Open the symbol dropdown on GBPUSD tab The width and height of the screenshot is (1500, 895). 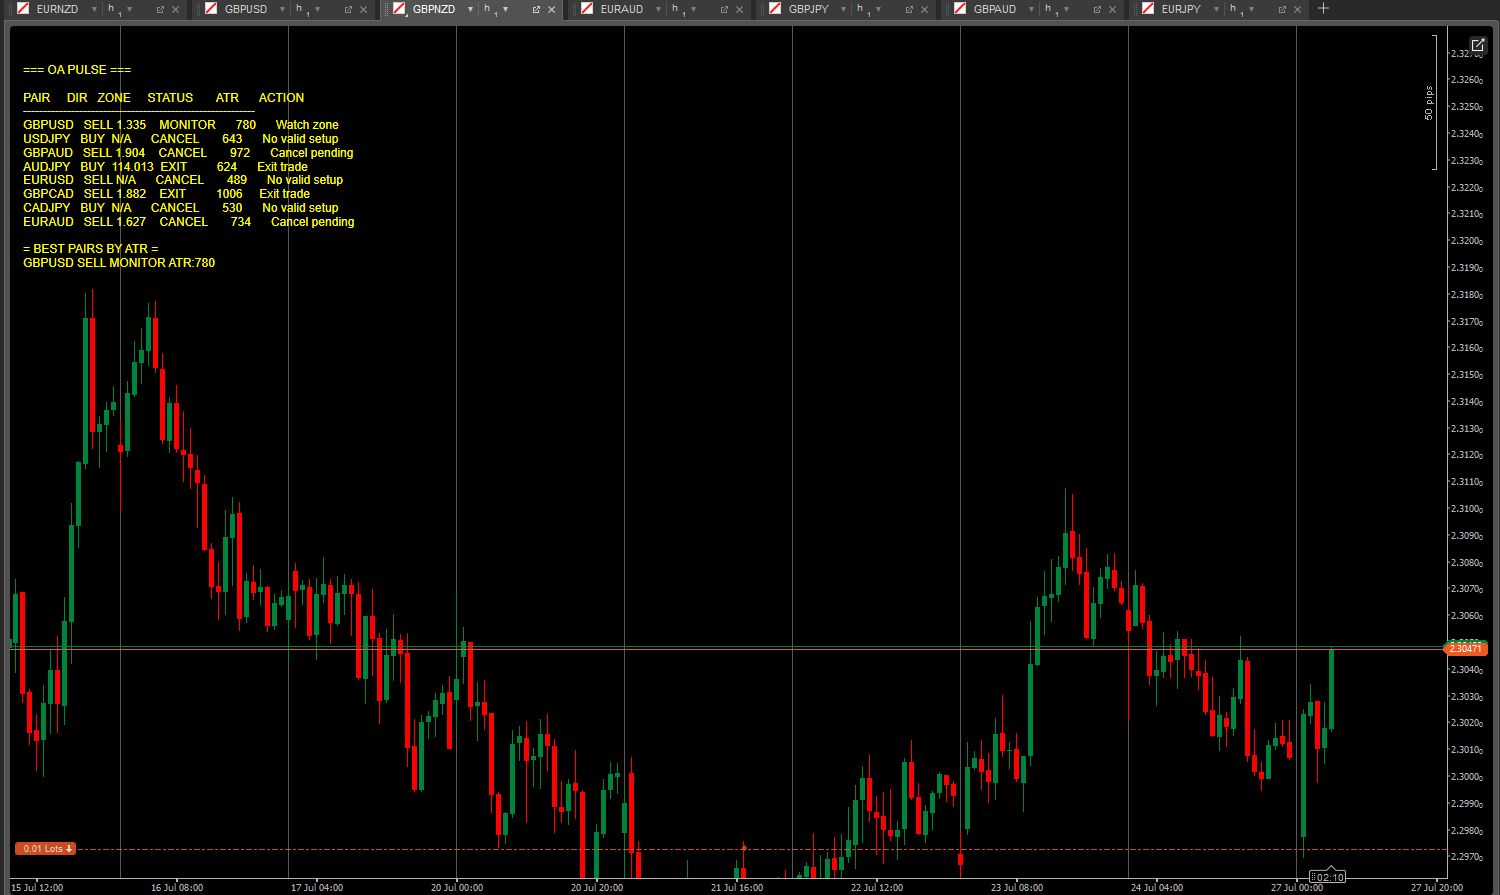pos(282,9)
